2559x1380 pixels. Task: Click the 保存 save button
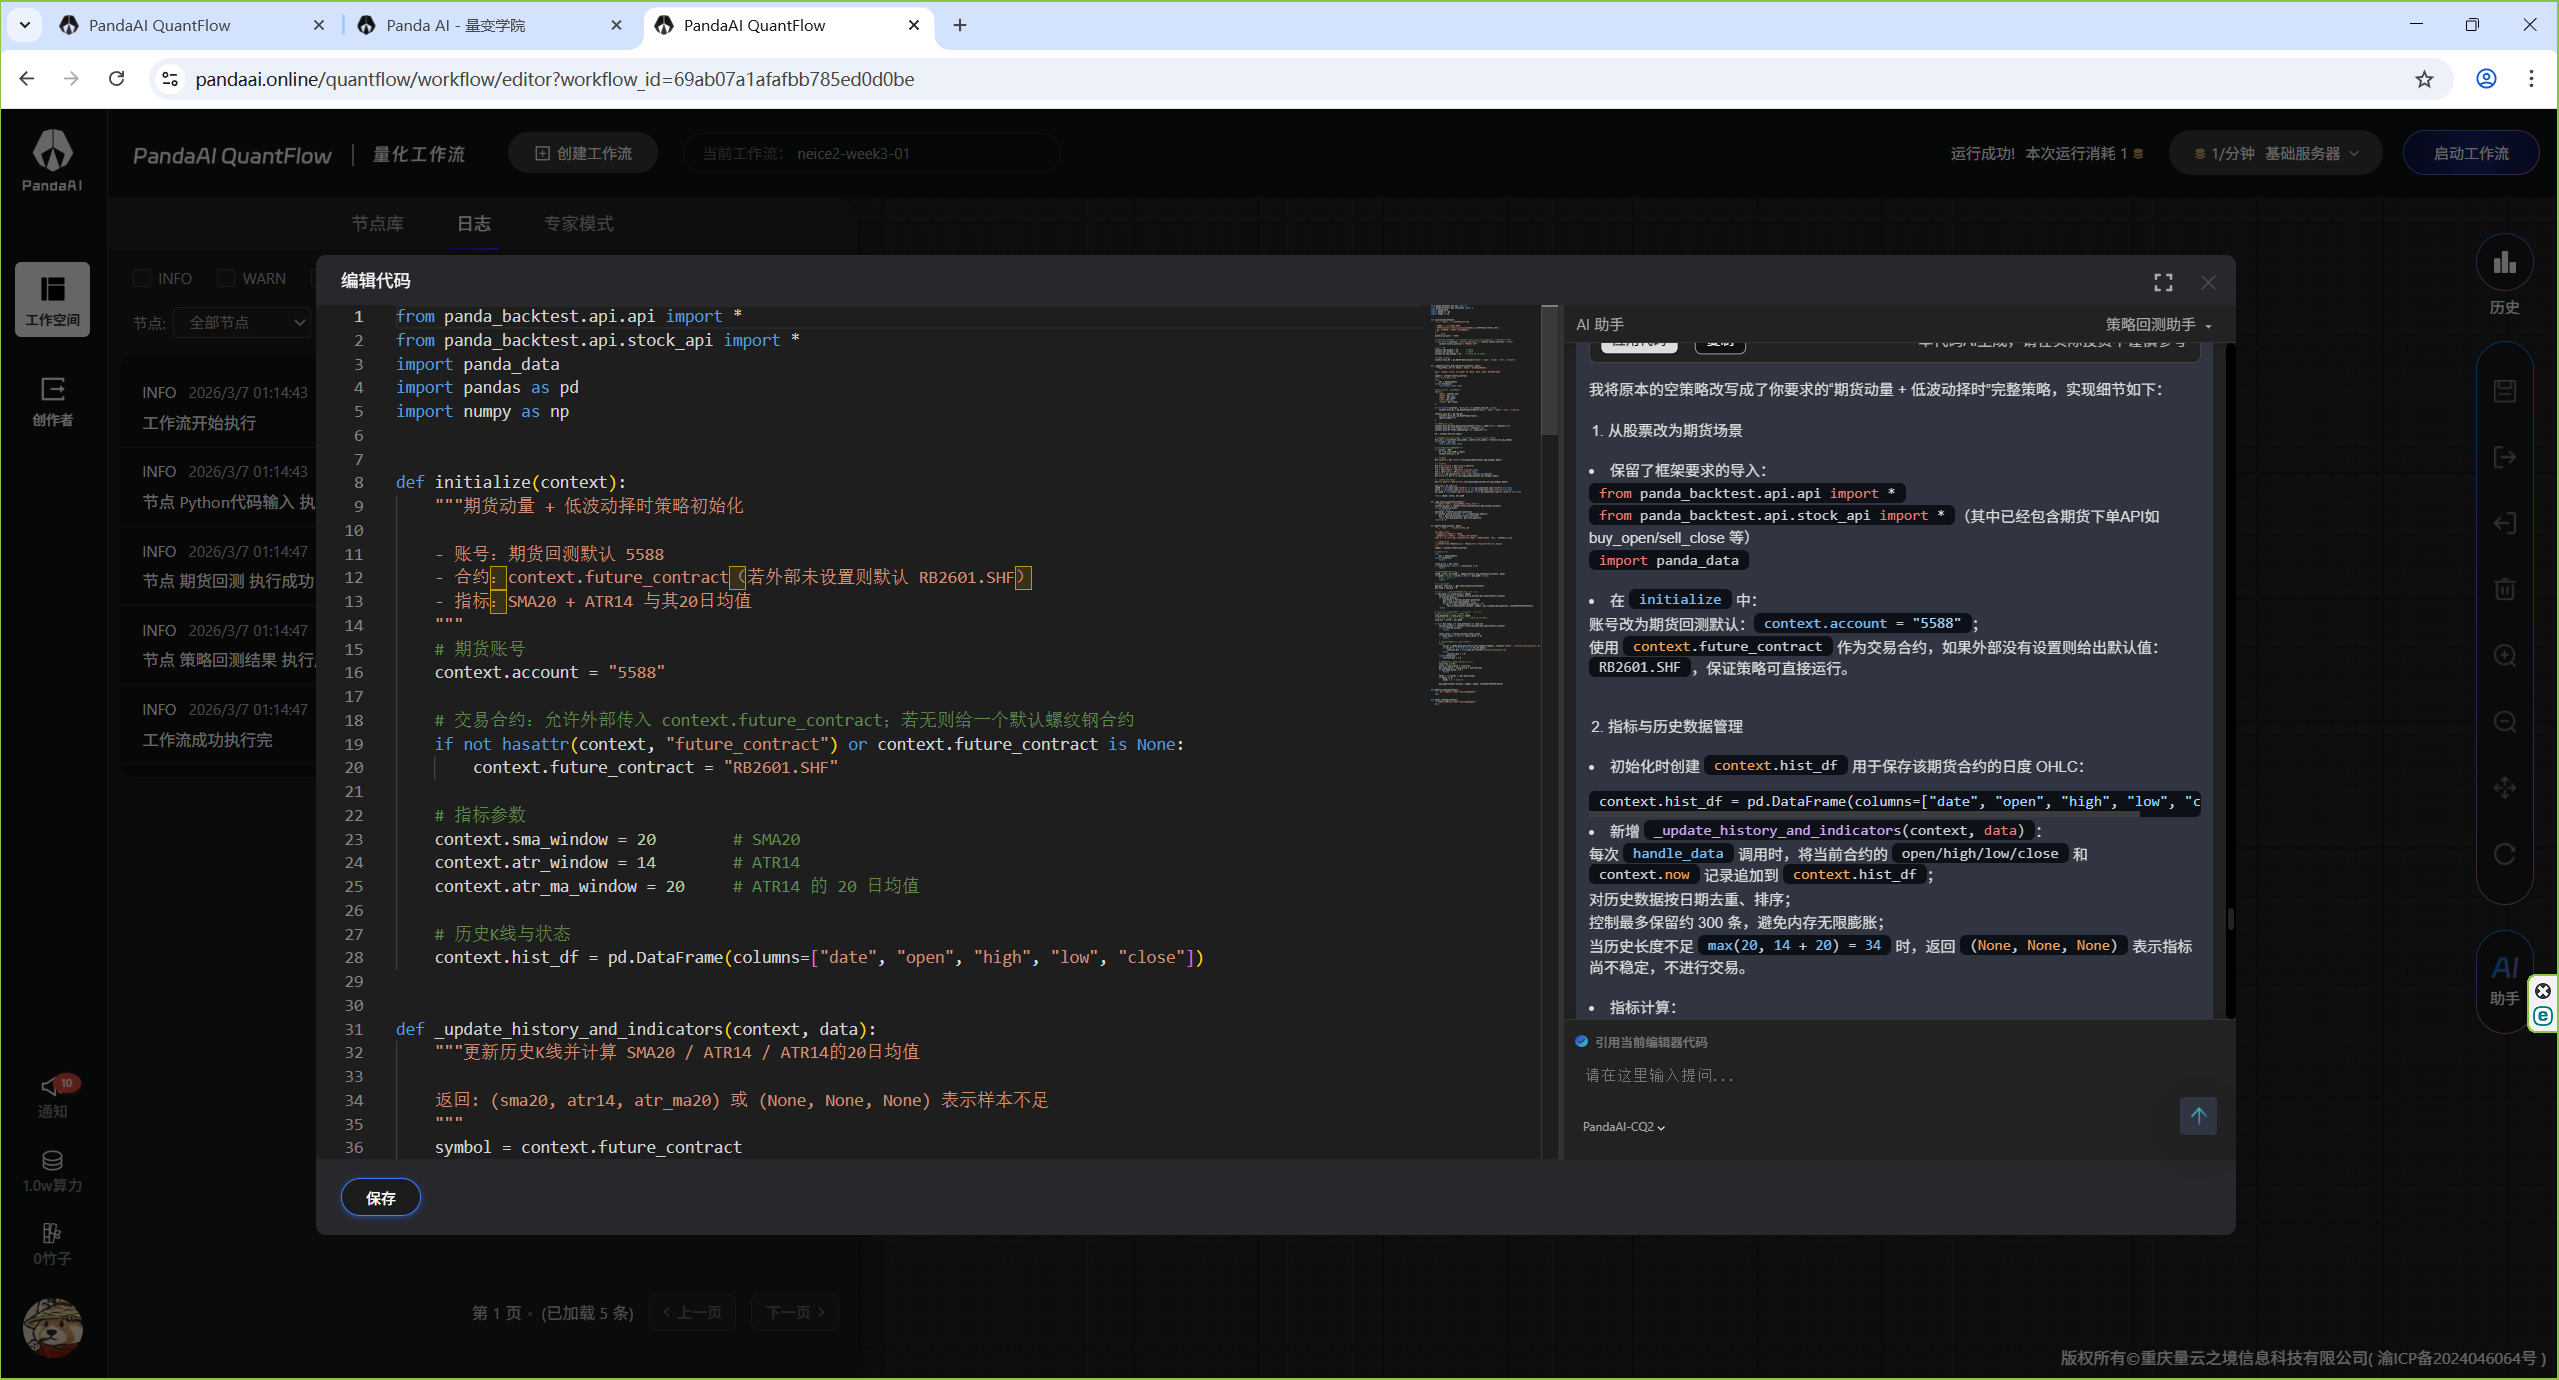[x=381, y=1198]
